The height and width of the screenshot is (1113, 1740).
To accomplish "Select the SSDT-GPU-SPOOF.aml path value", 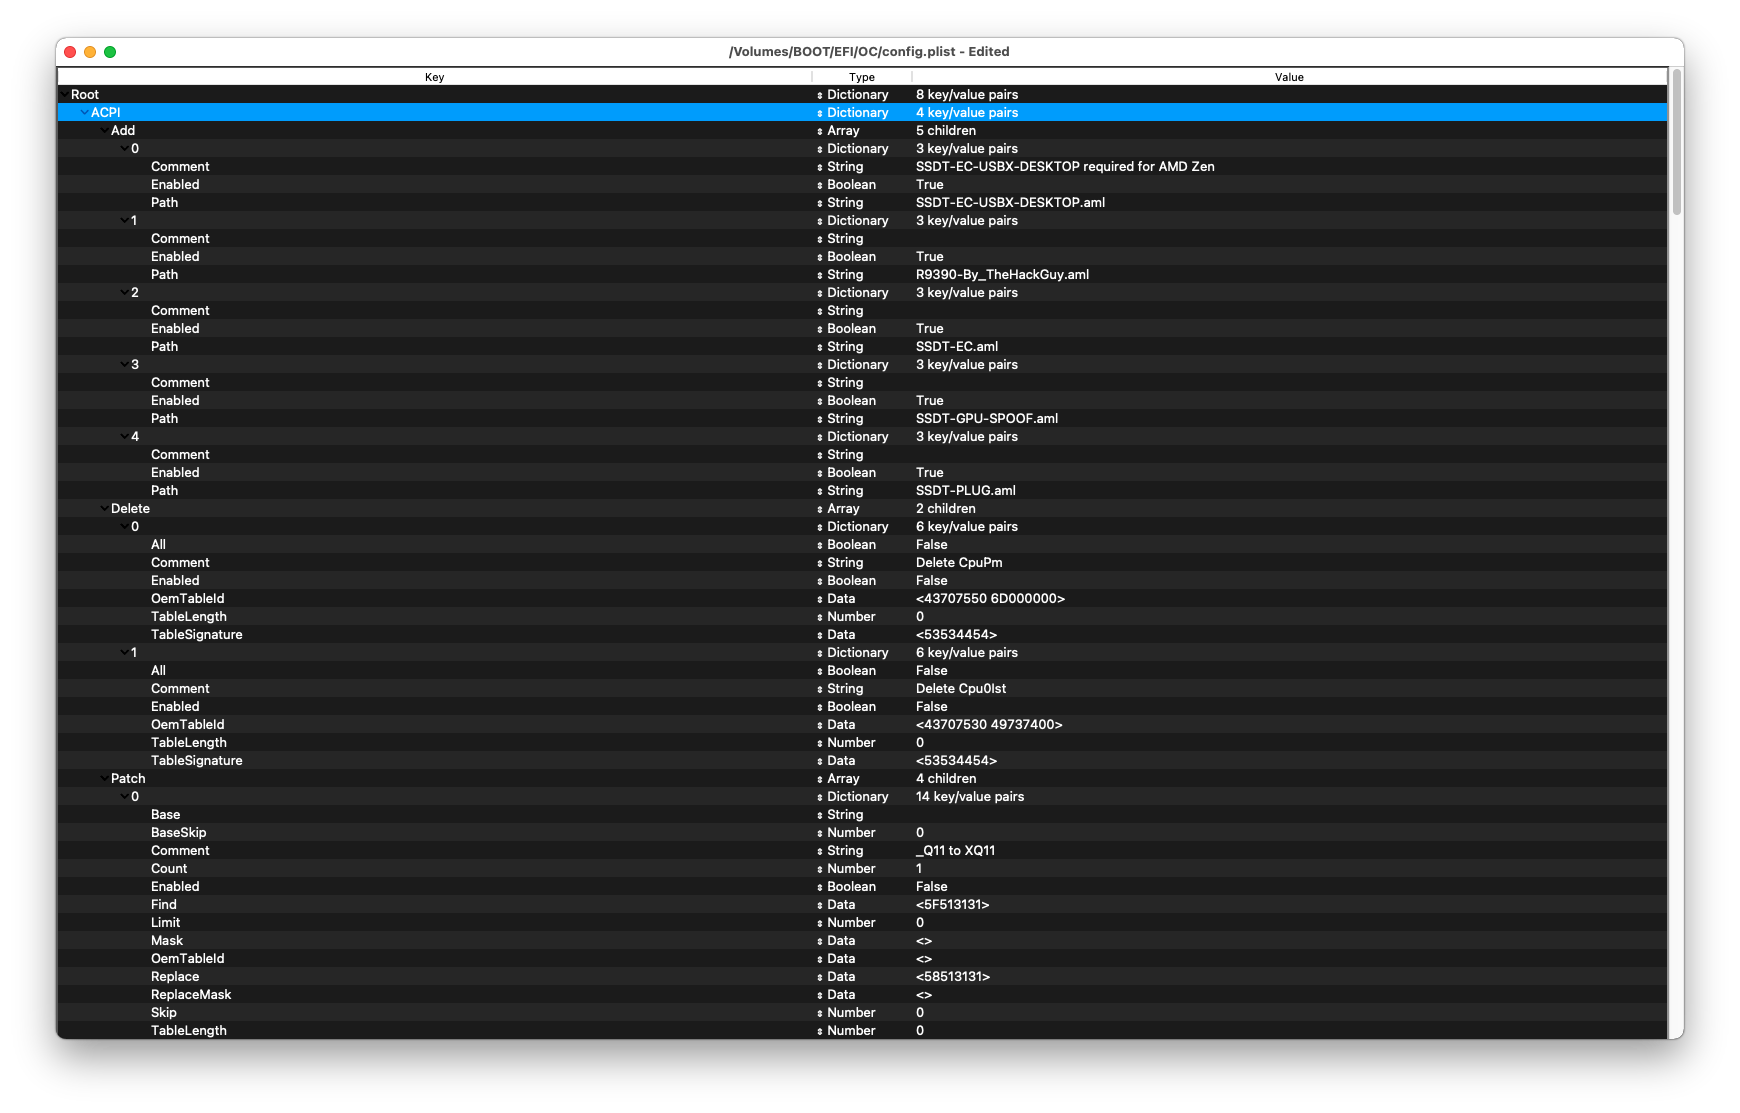I will [x=986, y=419].
